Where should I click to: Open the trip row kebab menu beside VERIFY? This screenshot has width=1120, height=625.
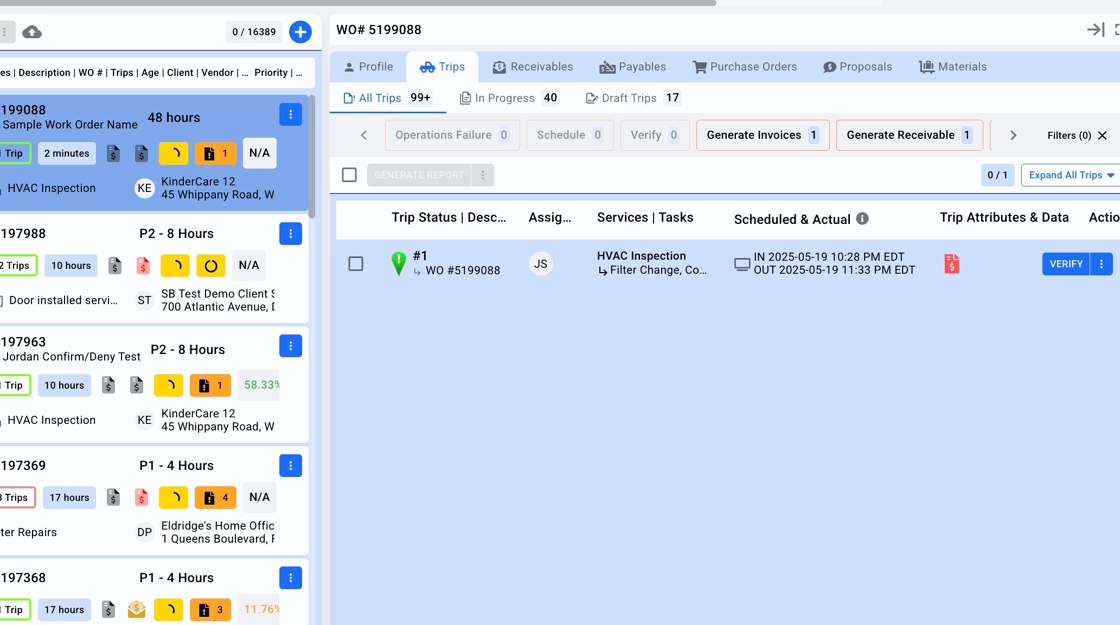pos(1101,264)
